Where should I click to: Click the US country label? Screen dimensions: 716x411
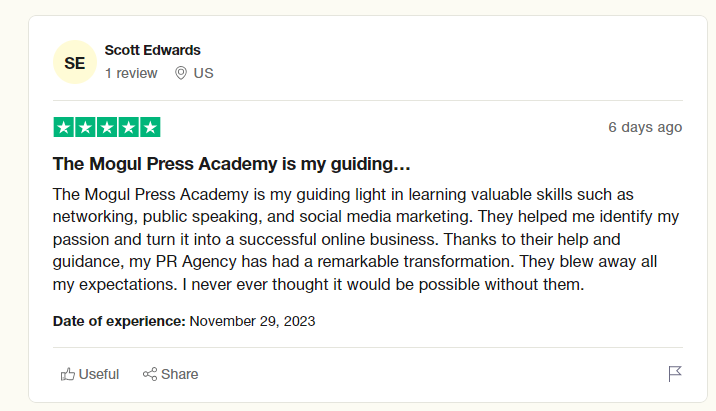point(203,73)
